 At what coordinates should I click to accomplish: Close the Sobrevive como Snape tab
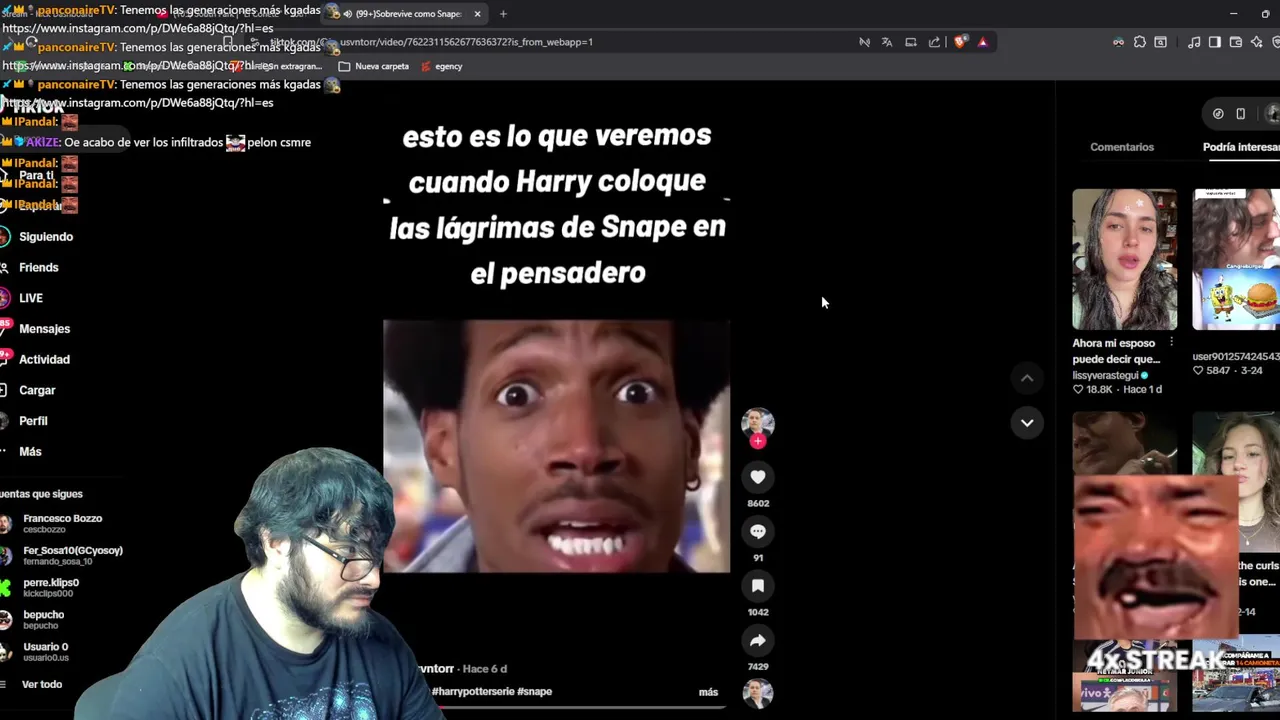(477, 14)
